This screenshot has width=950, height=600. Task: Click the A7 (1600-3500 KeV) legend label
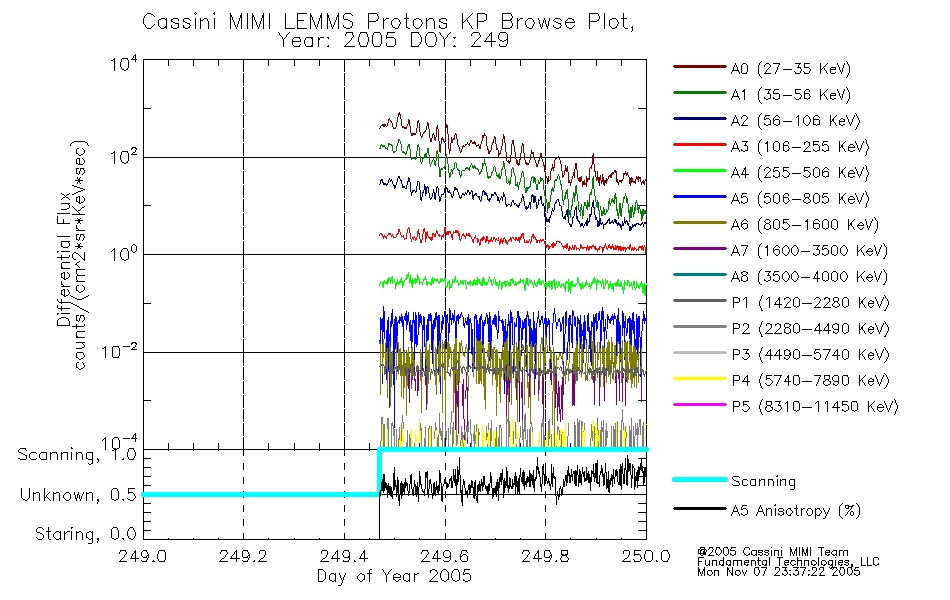809,251
